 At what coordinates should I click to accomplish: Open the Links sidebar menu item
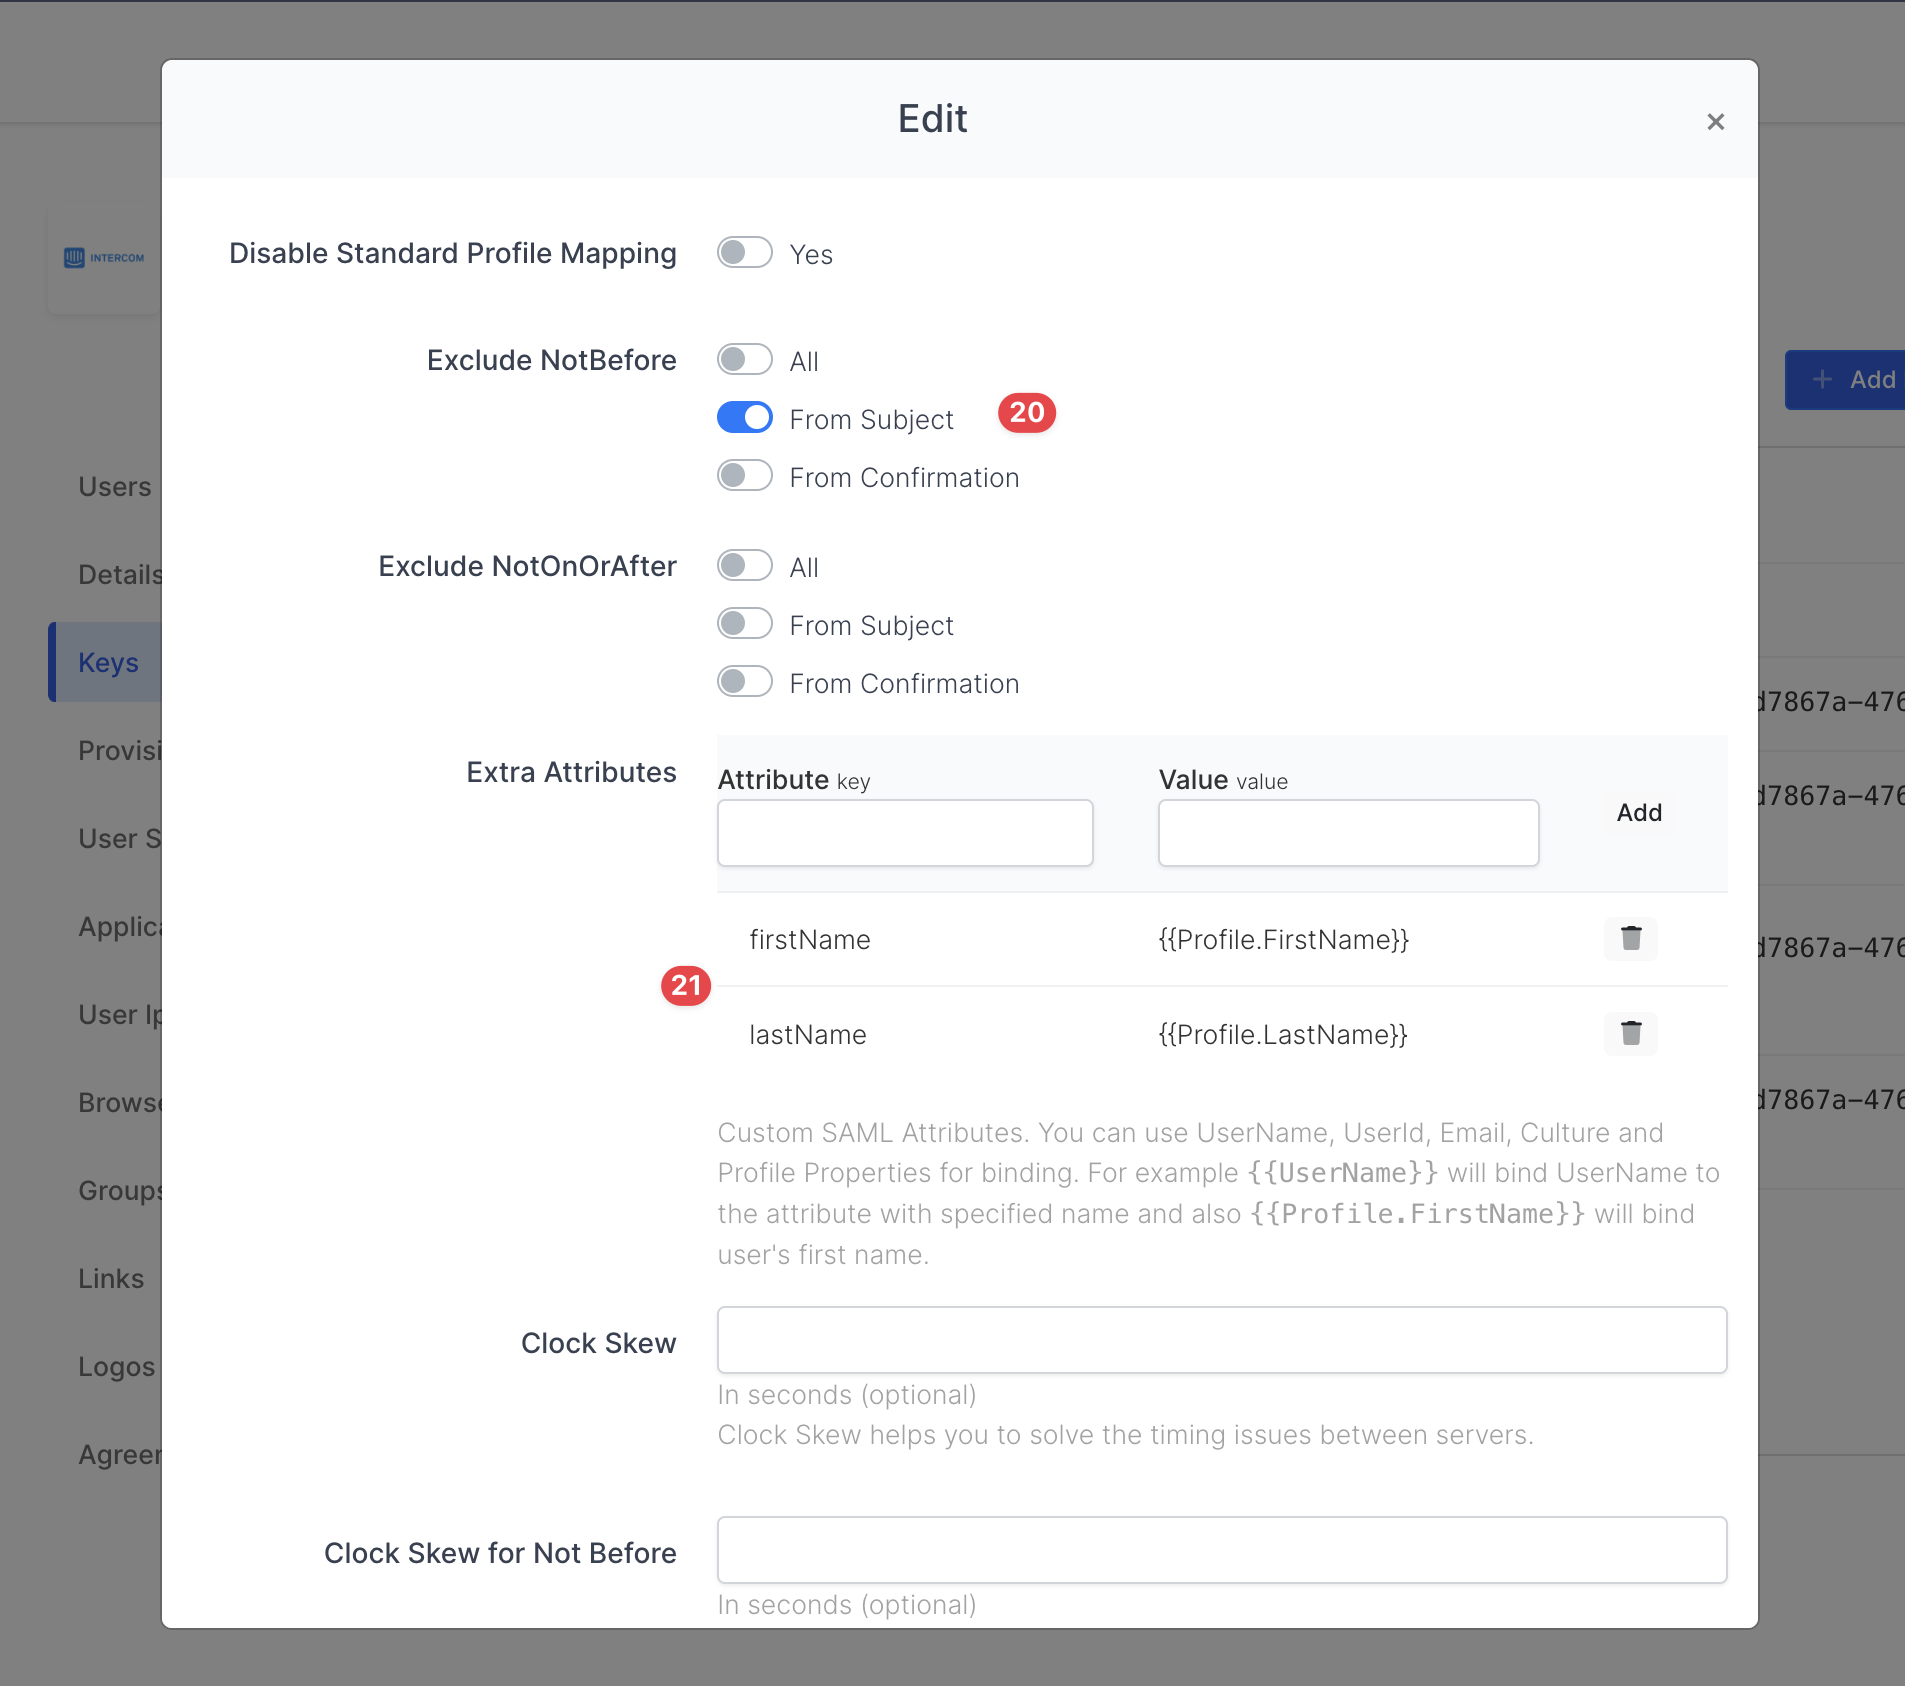pyautogui.click(x=111, y=1279)
